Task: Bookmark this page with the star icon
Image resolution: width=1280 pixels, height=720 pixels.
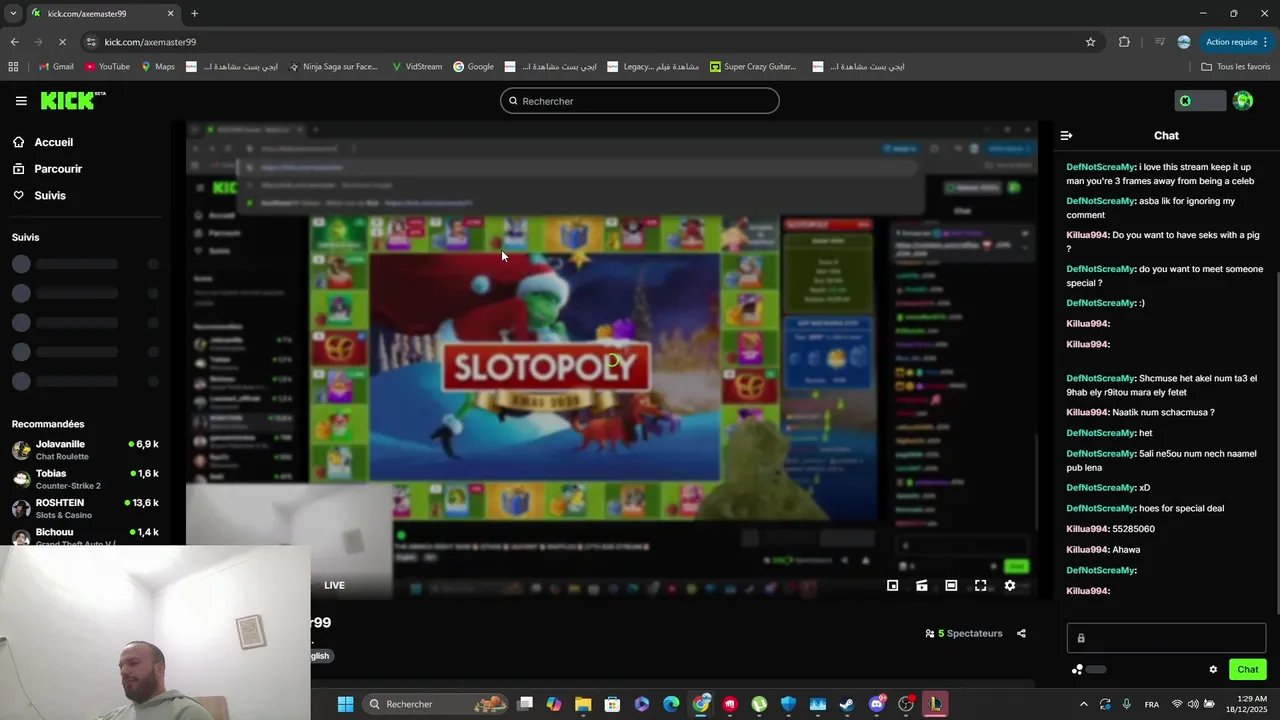Action: [1091, 42]
